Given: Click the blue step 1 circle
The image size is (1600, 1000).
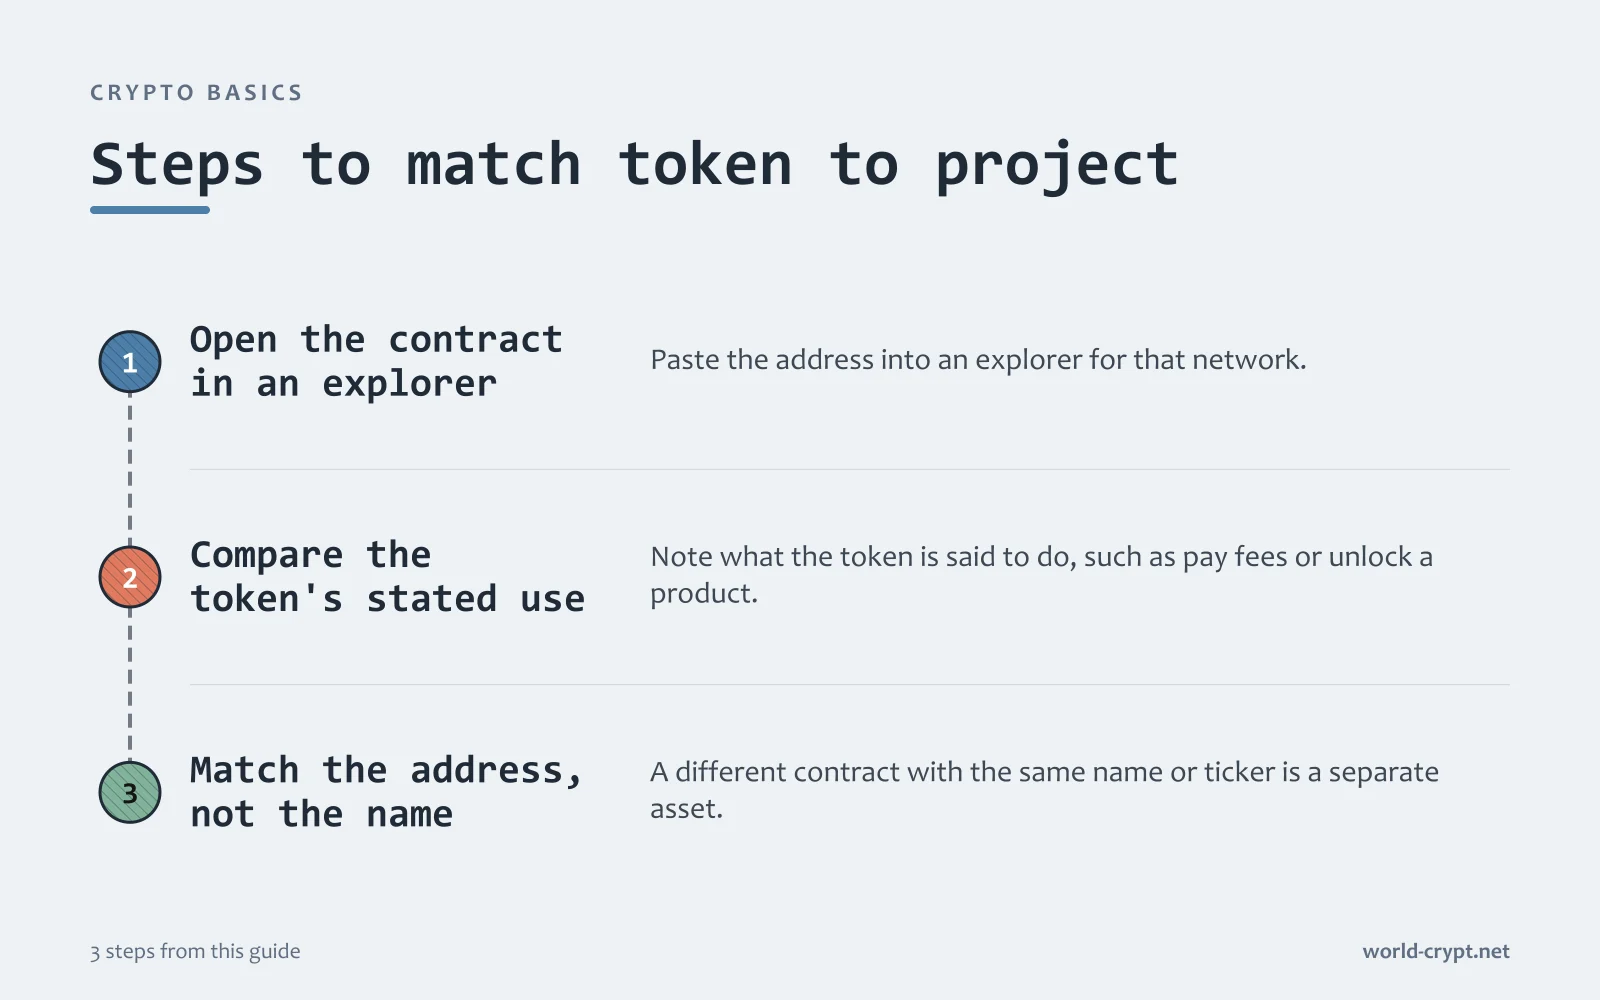Looking at the screenshot, I should click(x=130, y=362).
